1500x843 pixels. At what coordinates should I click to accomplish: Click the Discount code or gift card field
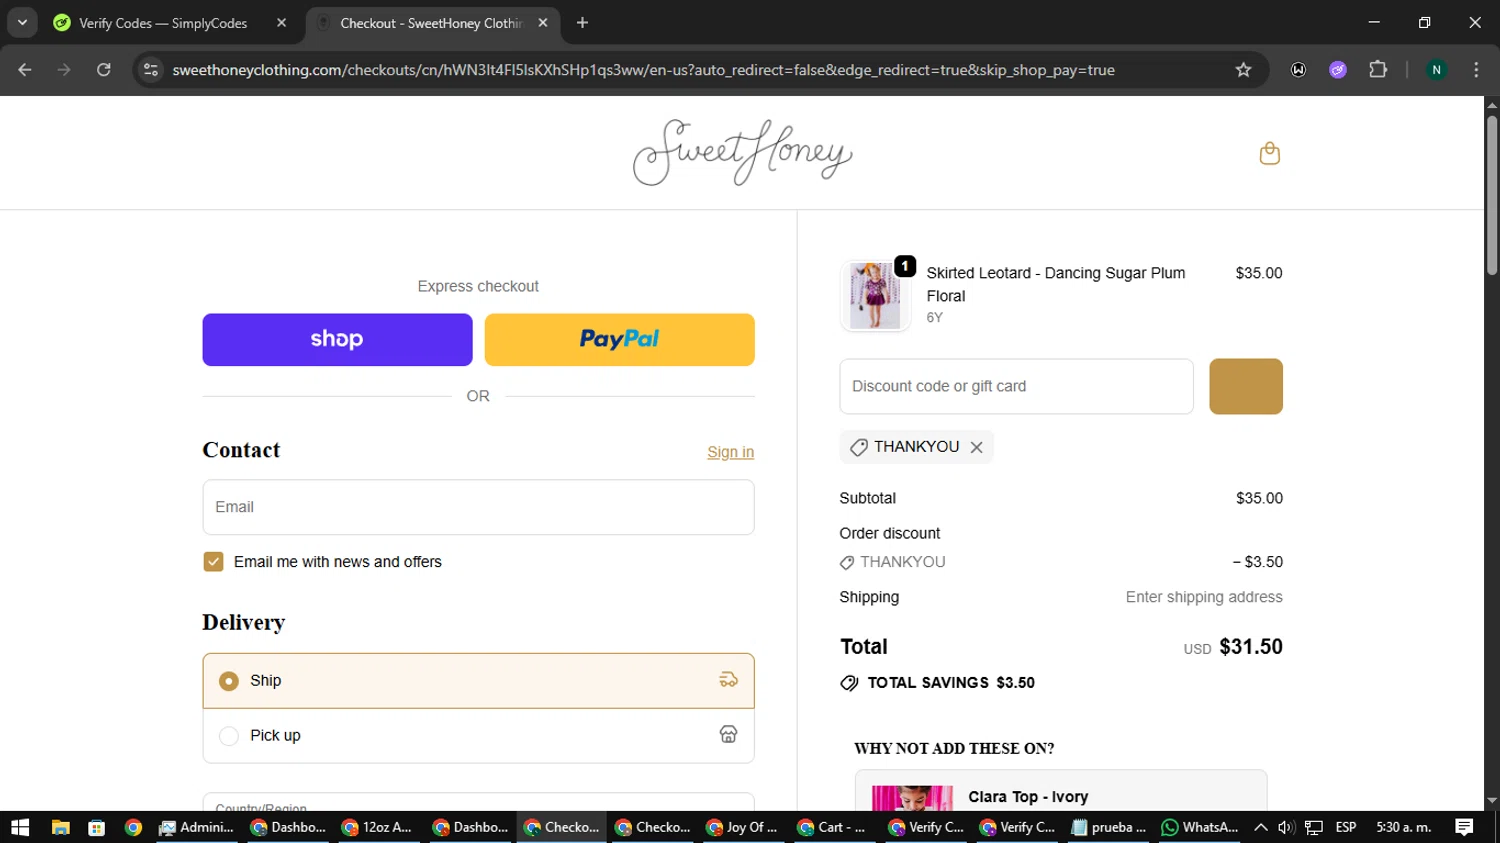point(1016,386)
